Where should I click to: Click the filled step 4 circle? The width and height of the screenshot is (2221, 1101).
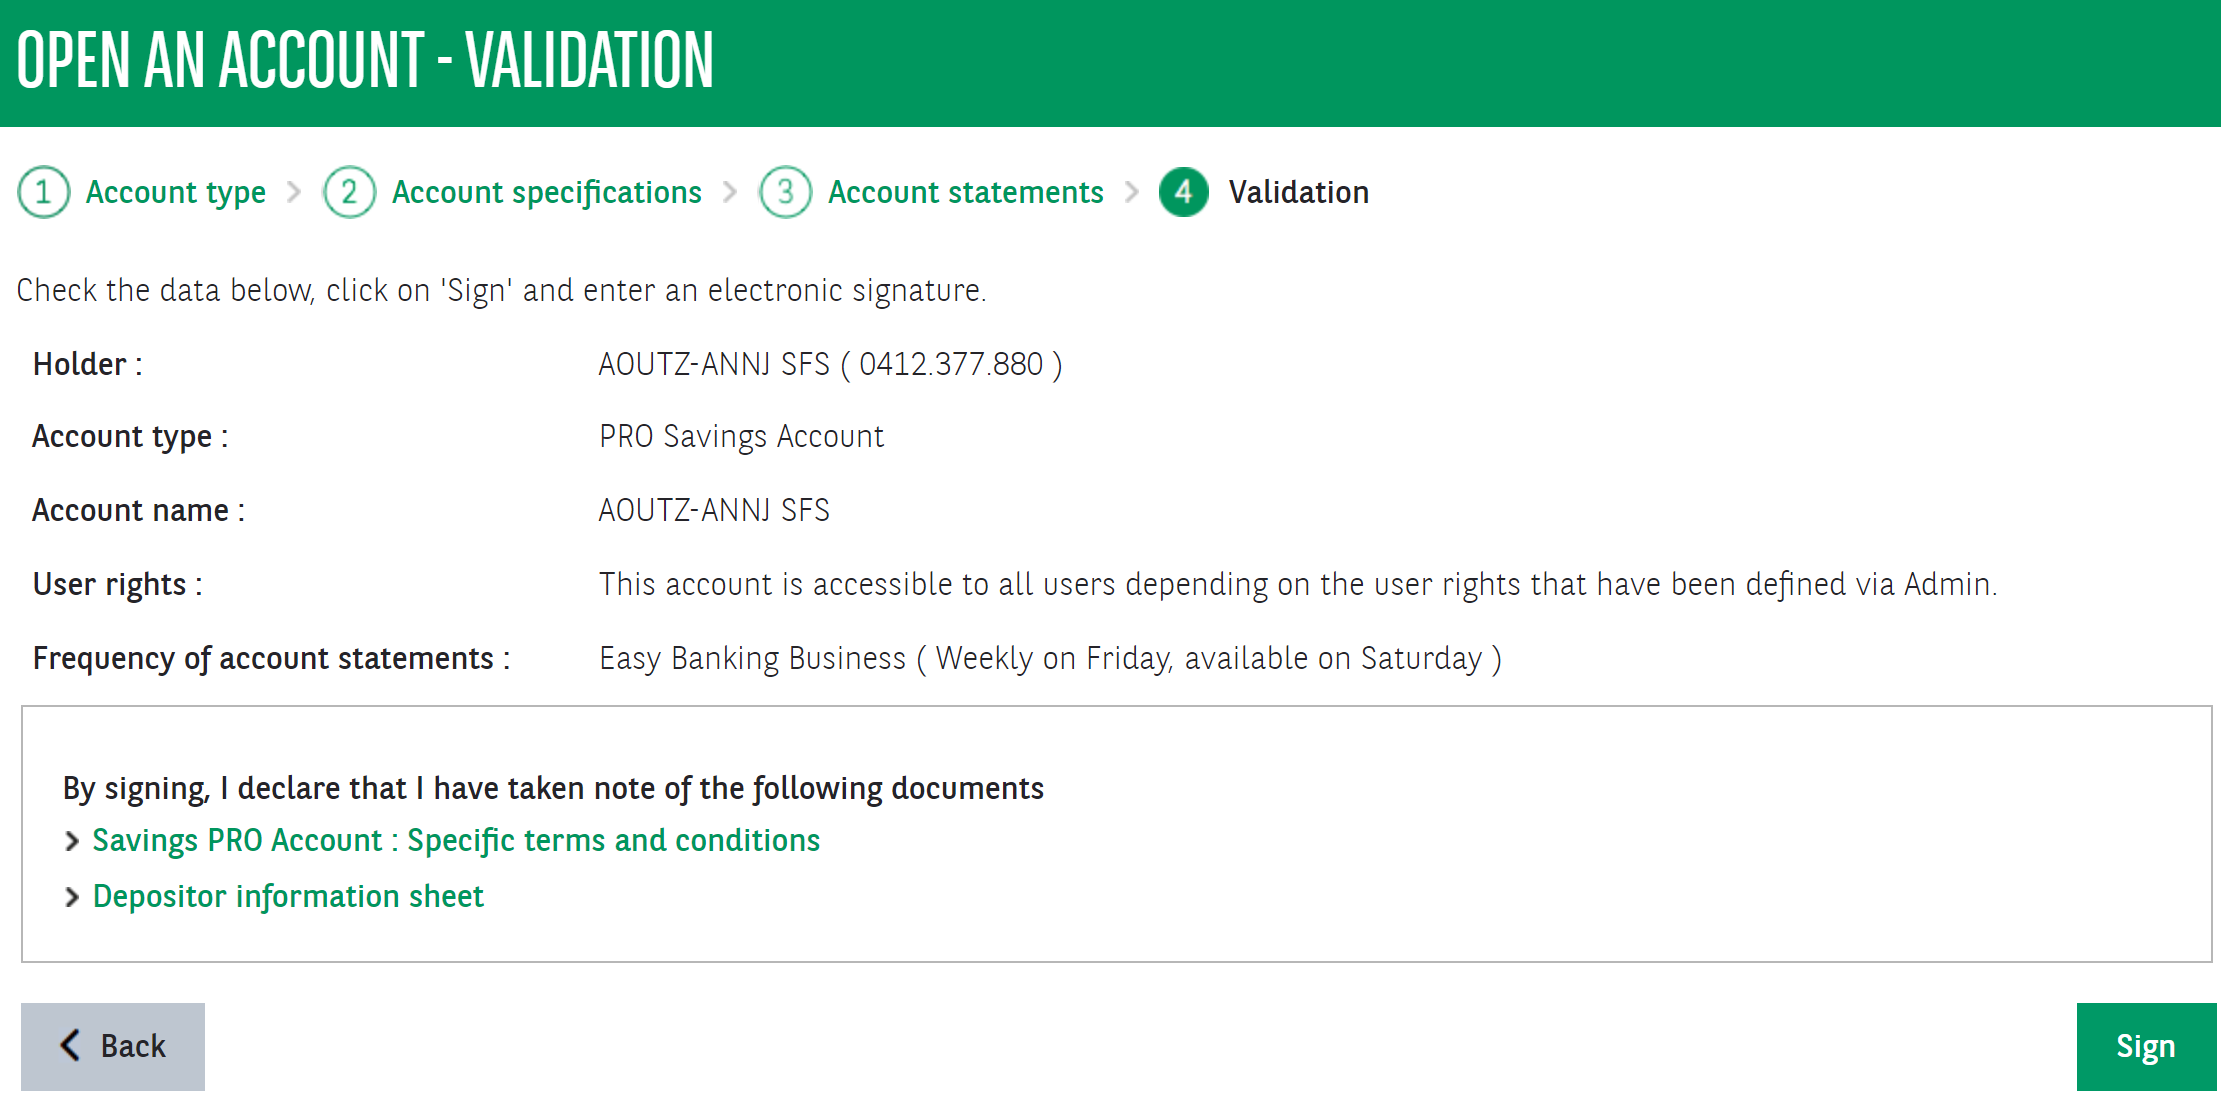(x=1184, y=192)
